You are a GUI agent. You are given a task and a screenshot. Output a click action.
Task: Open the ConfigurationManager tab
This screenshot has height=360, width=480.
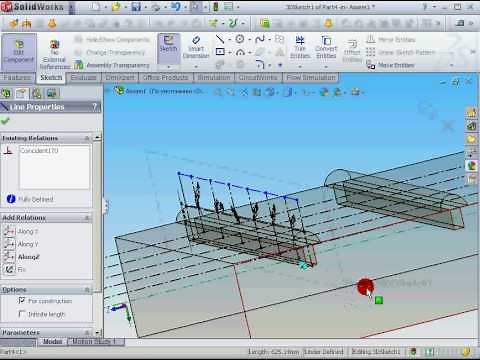pyautogui.click(x=37, y=93)
